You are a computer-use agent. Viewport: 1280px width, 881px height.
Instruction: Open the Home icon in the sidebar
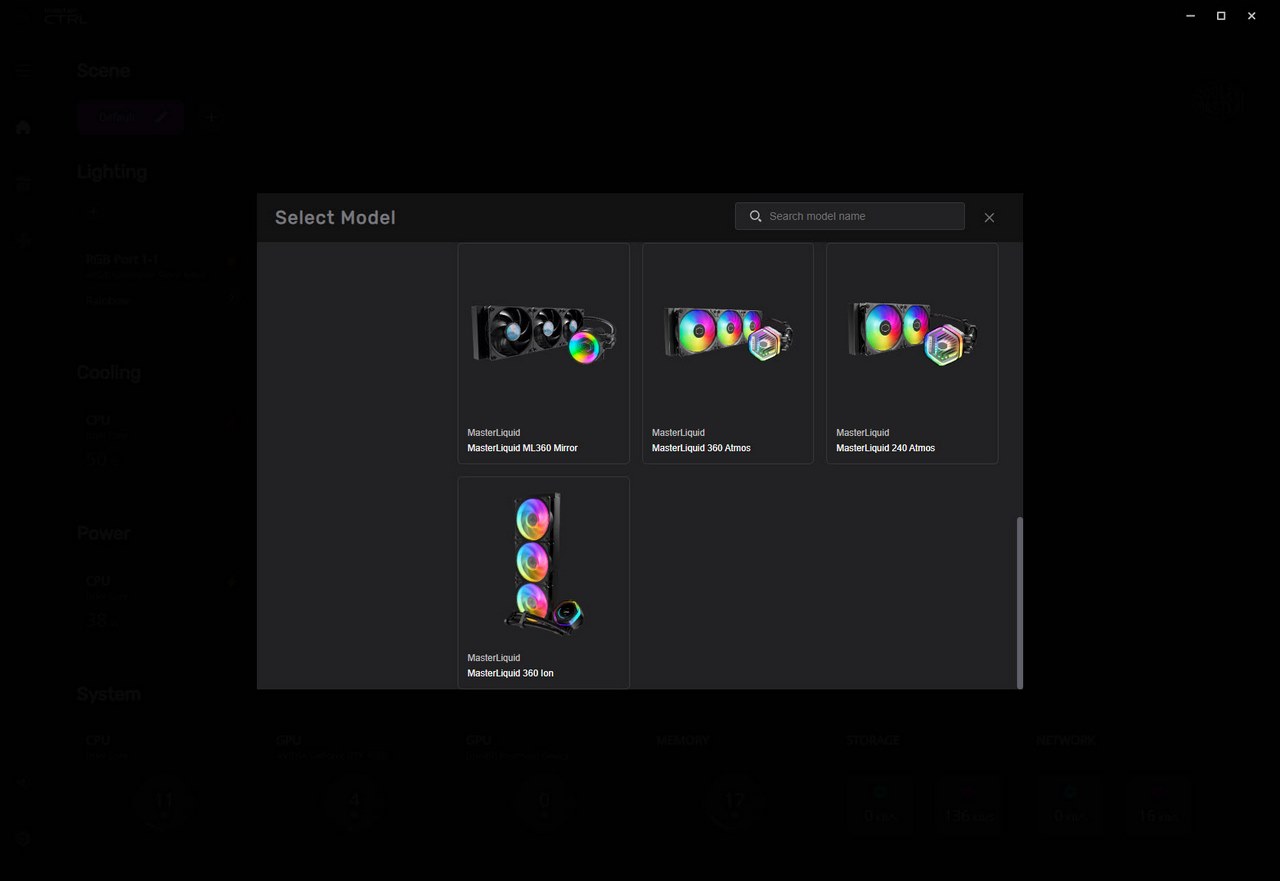click(23, 127)
